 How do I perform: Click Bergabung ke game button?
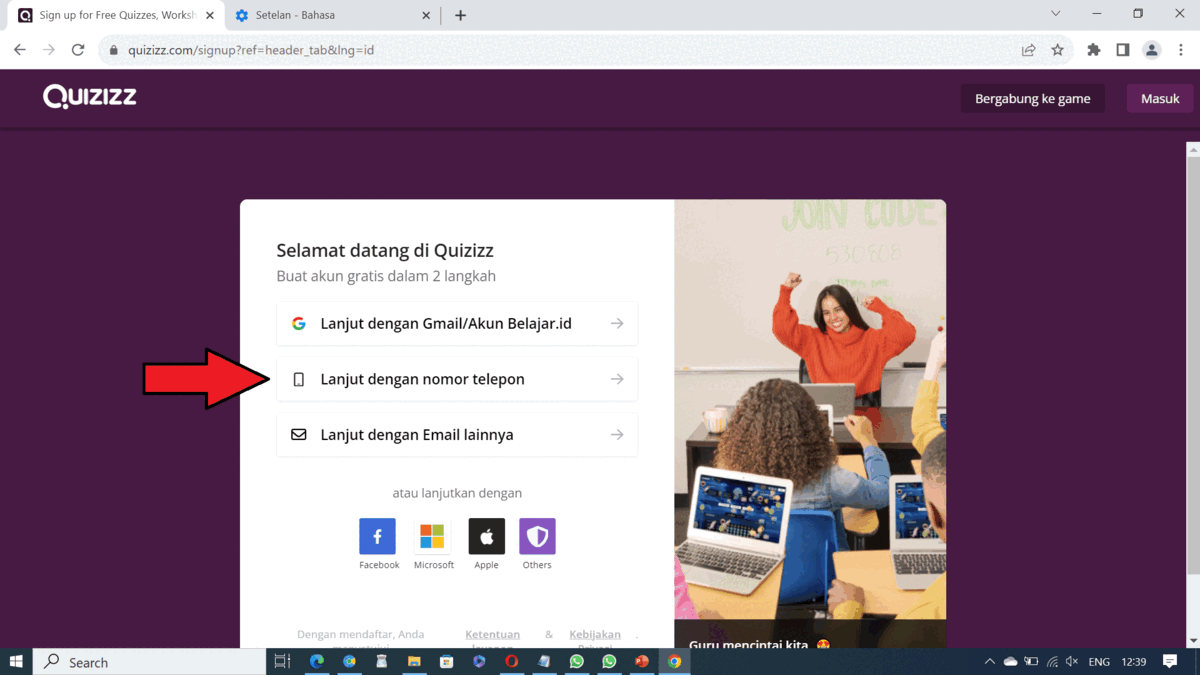(x=1033, y=98)
